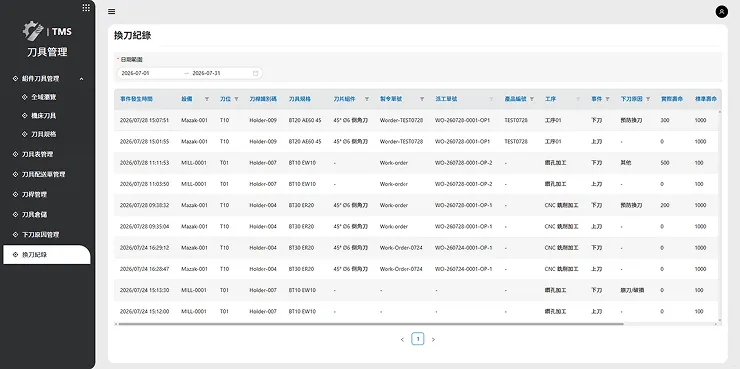Viewport: 740px width, 369px height.
Task: Select row timestamp 2026/07/28 15:07:51
Action: pyautogui.click(x=144, y=120)
